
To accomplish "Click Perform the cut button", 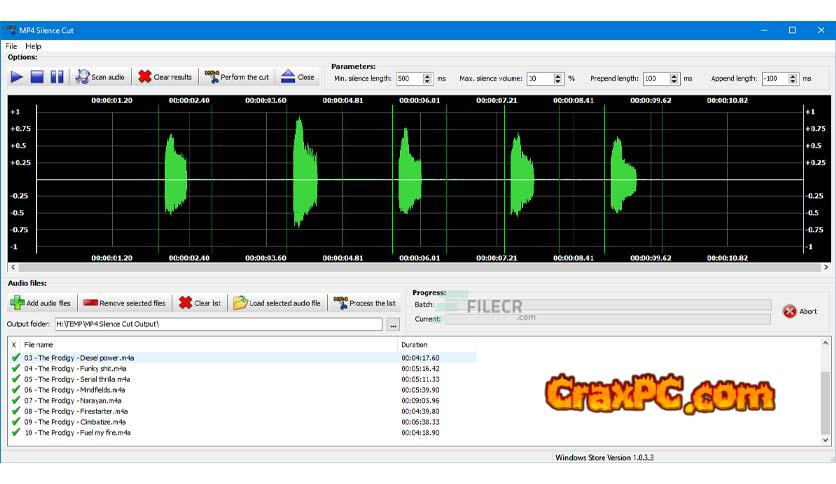I will click(x=237, y=77).
